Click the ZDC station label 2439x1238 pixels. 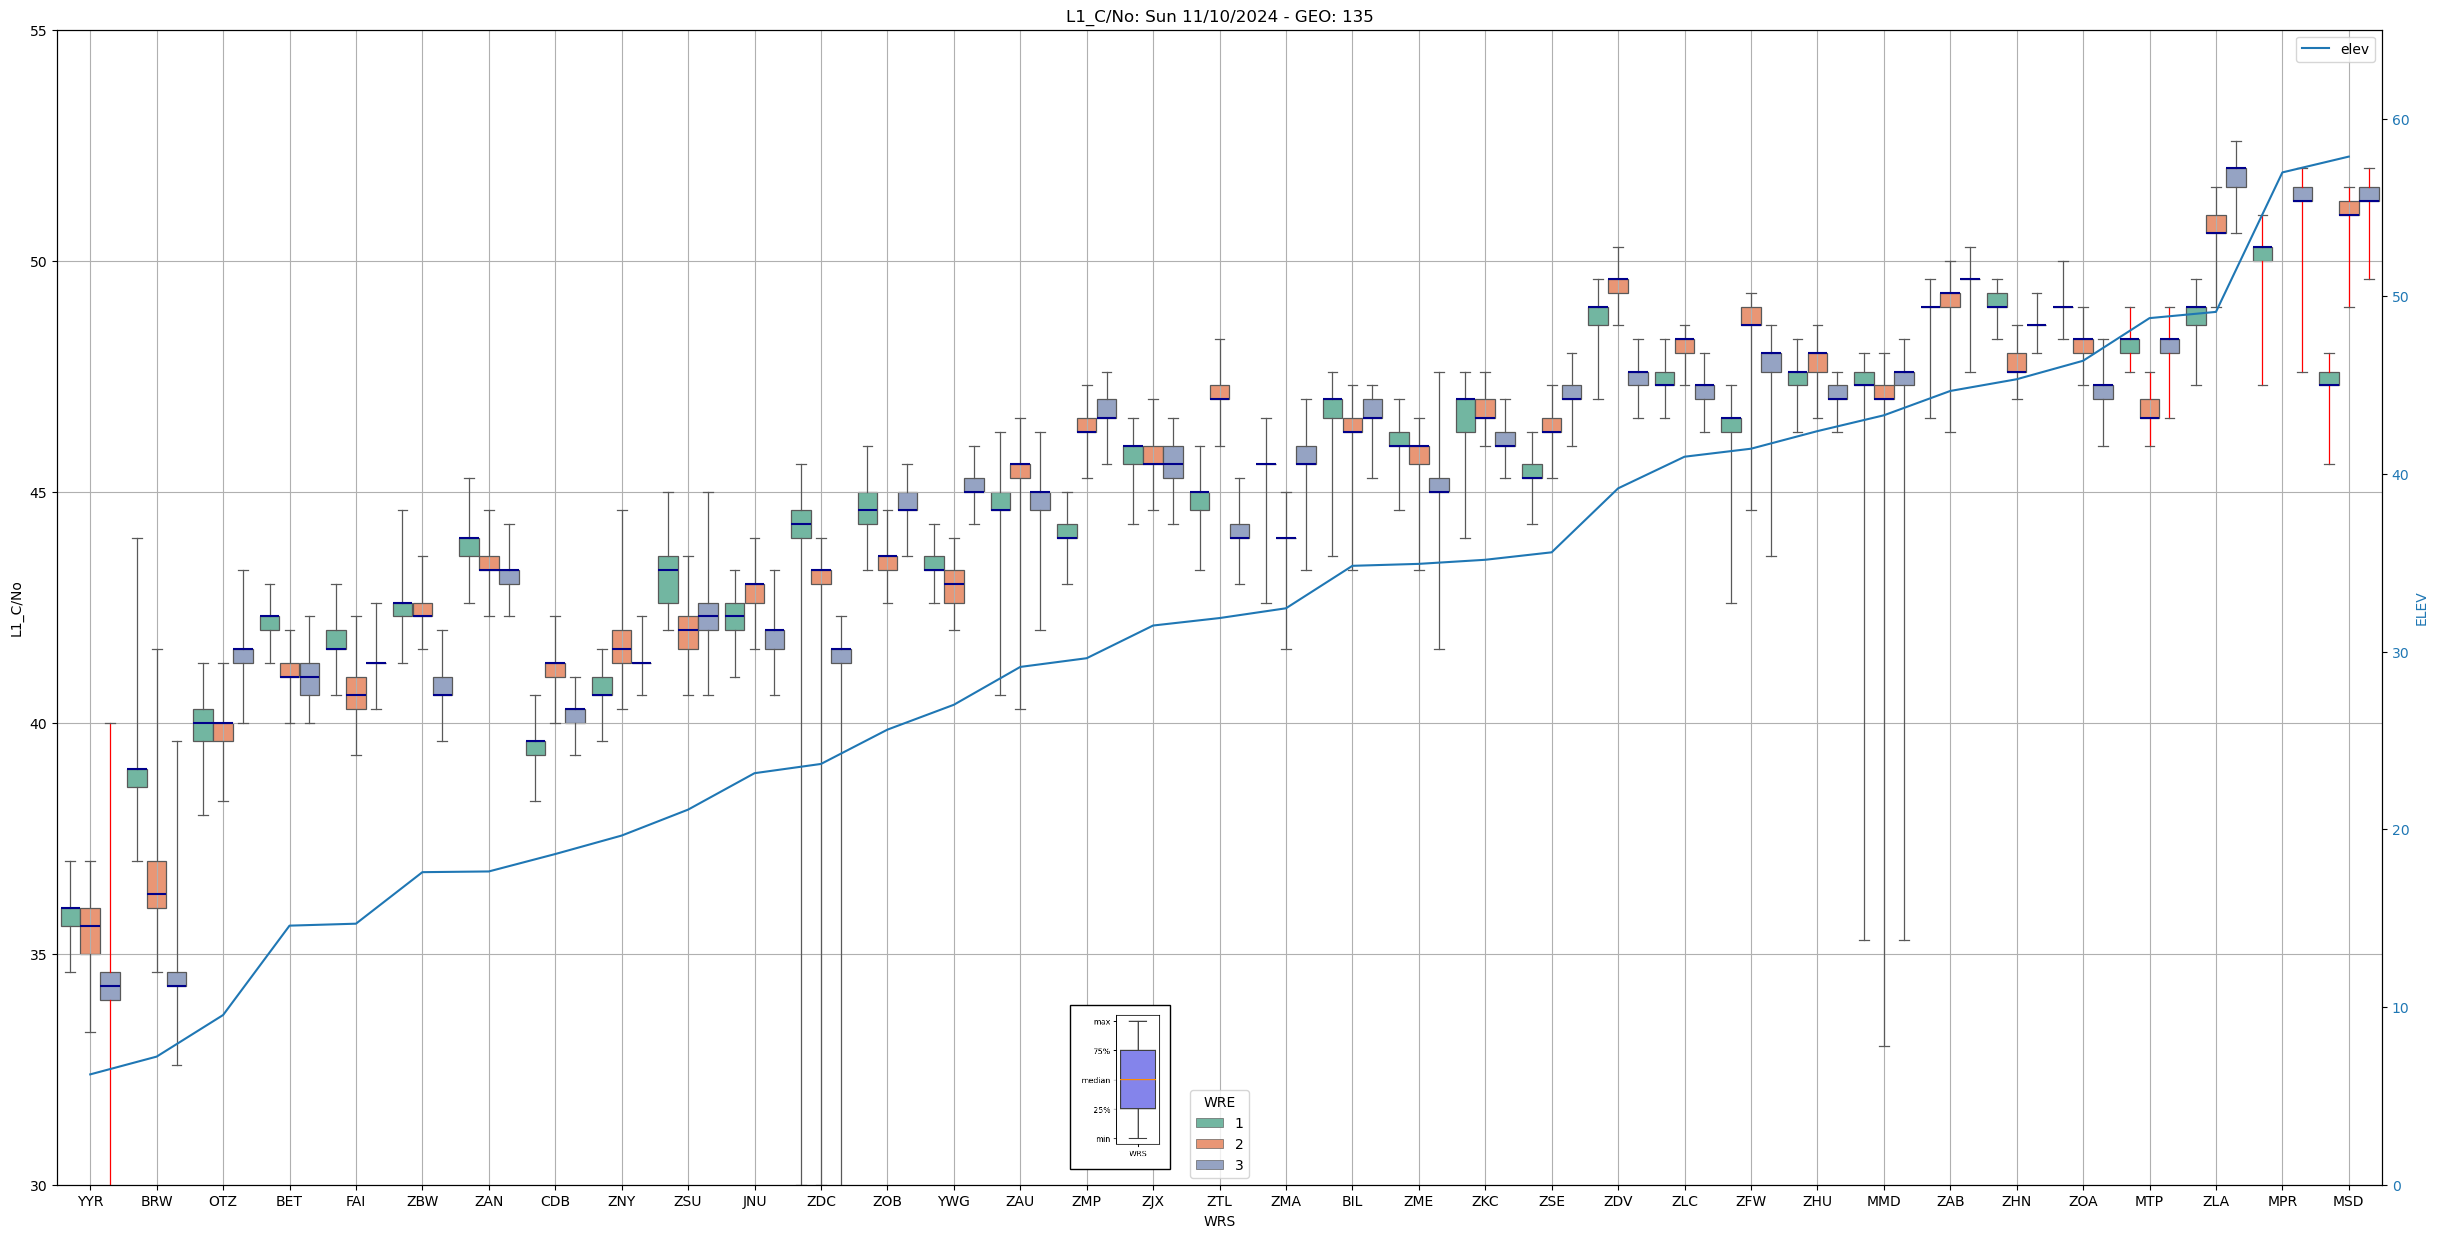click(x=820, y=1201)
